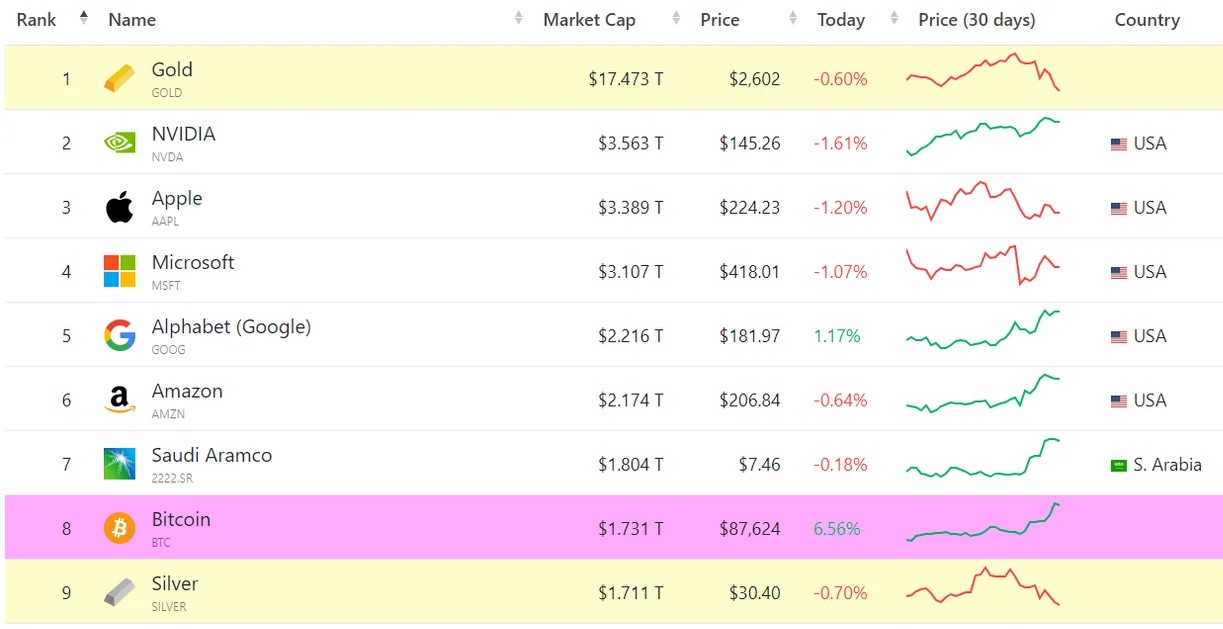Click the $2.174 T Amazon market cap
1223x629 pixels.
[631, 400]
